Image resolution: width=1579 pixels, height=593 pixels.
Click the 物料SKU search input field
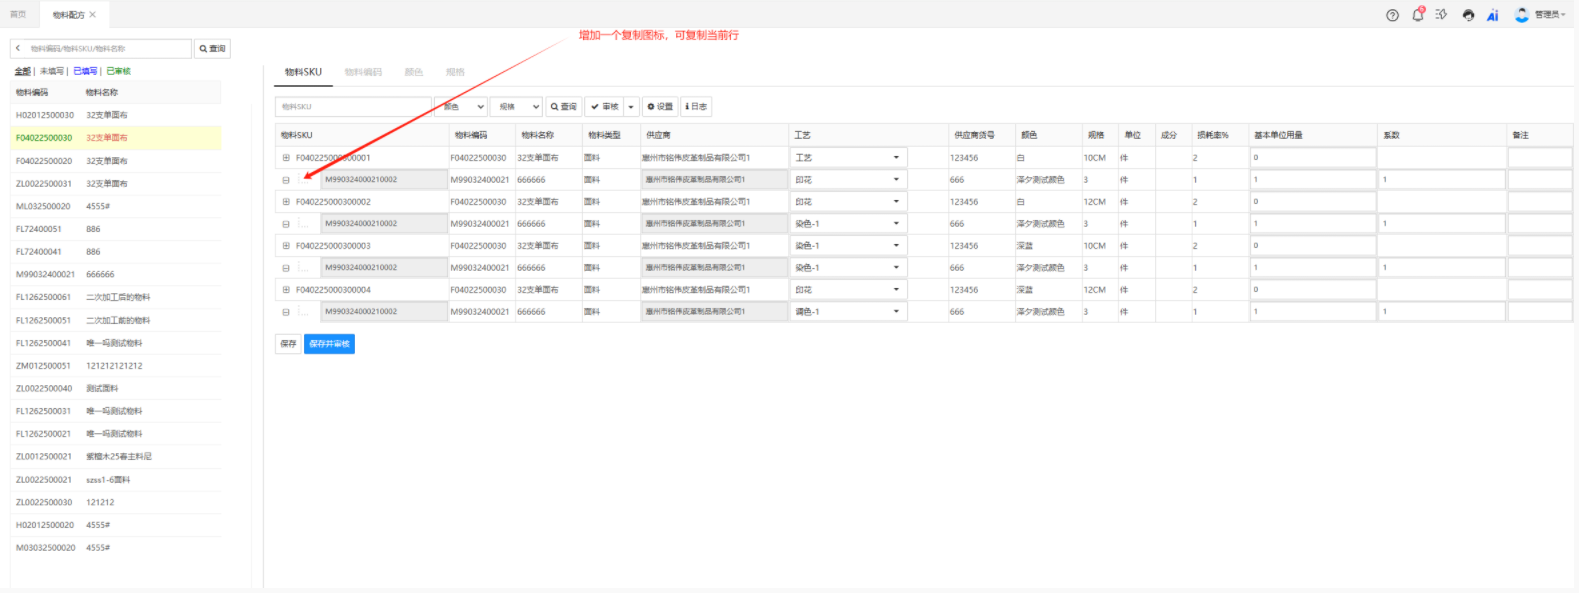click(352, 107)
